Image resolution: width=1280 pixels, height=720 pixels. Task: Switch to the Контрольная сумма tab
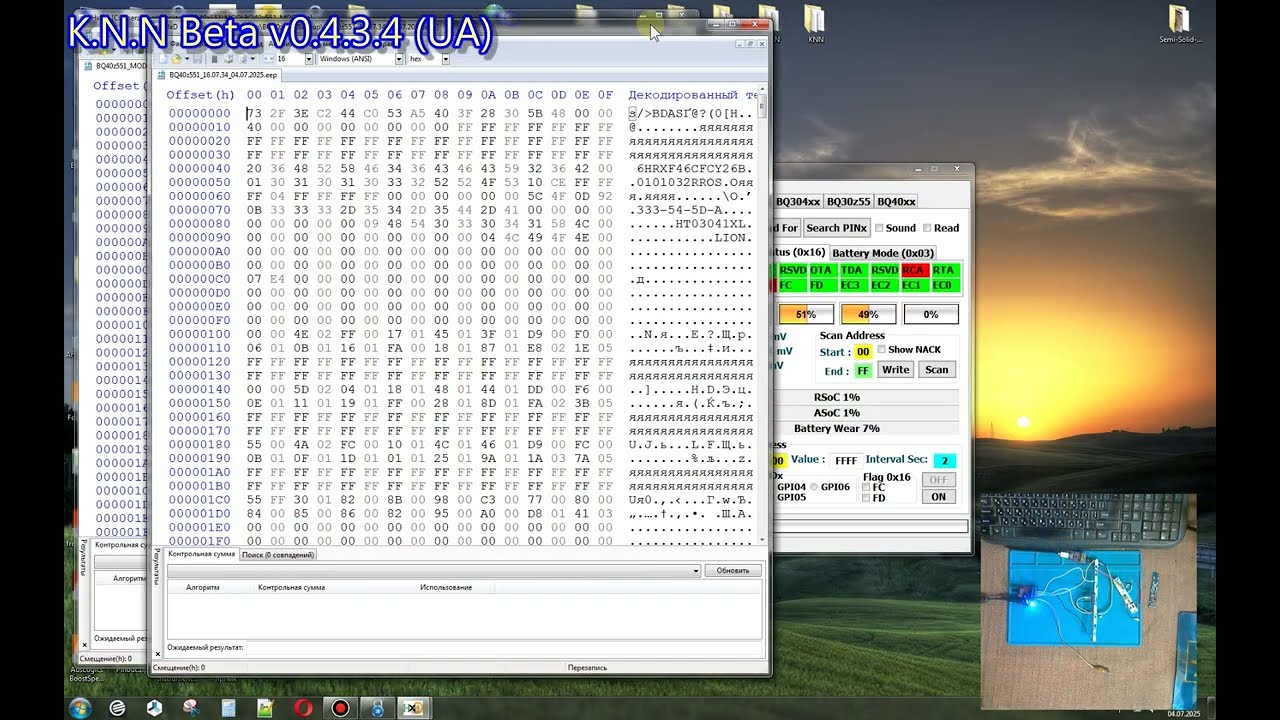point(201,554)
